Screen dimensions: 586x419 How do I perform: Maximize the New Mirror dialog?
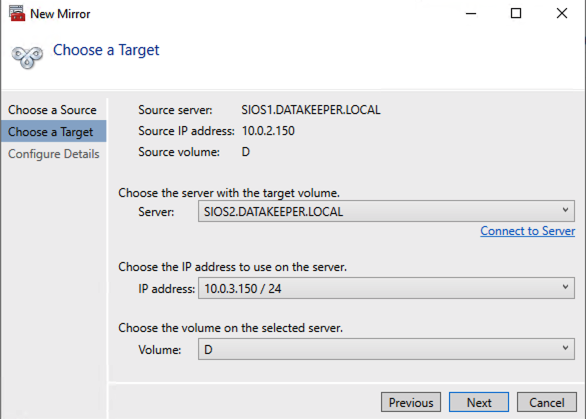coord(516,13)
